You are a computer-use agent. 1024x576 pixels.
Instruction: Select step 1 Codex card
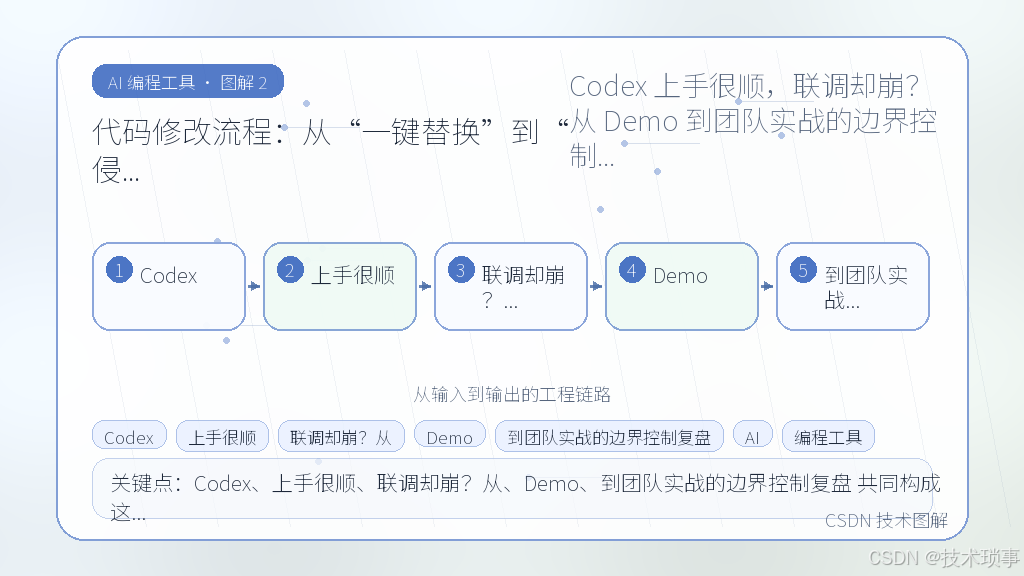(169, 287)
